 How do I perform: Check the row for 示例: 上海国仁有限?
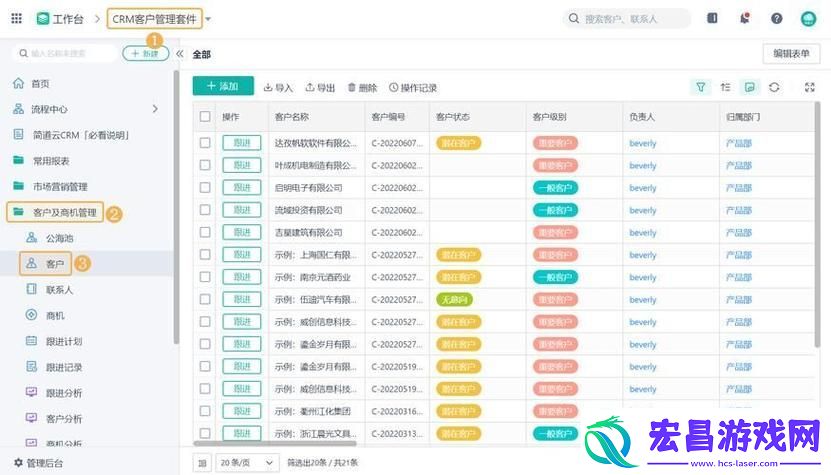click(205, 254)
